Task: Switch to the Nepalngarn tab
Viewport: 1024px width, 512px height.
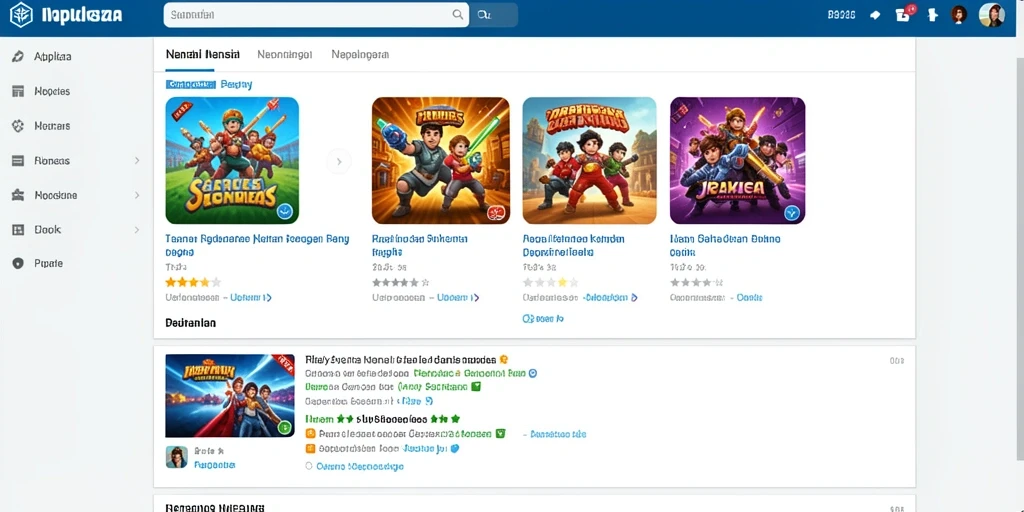Action: 360,55
